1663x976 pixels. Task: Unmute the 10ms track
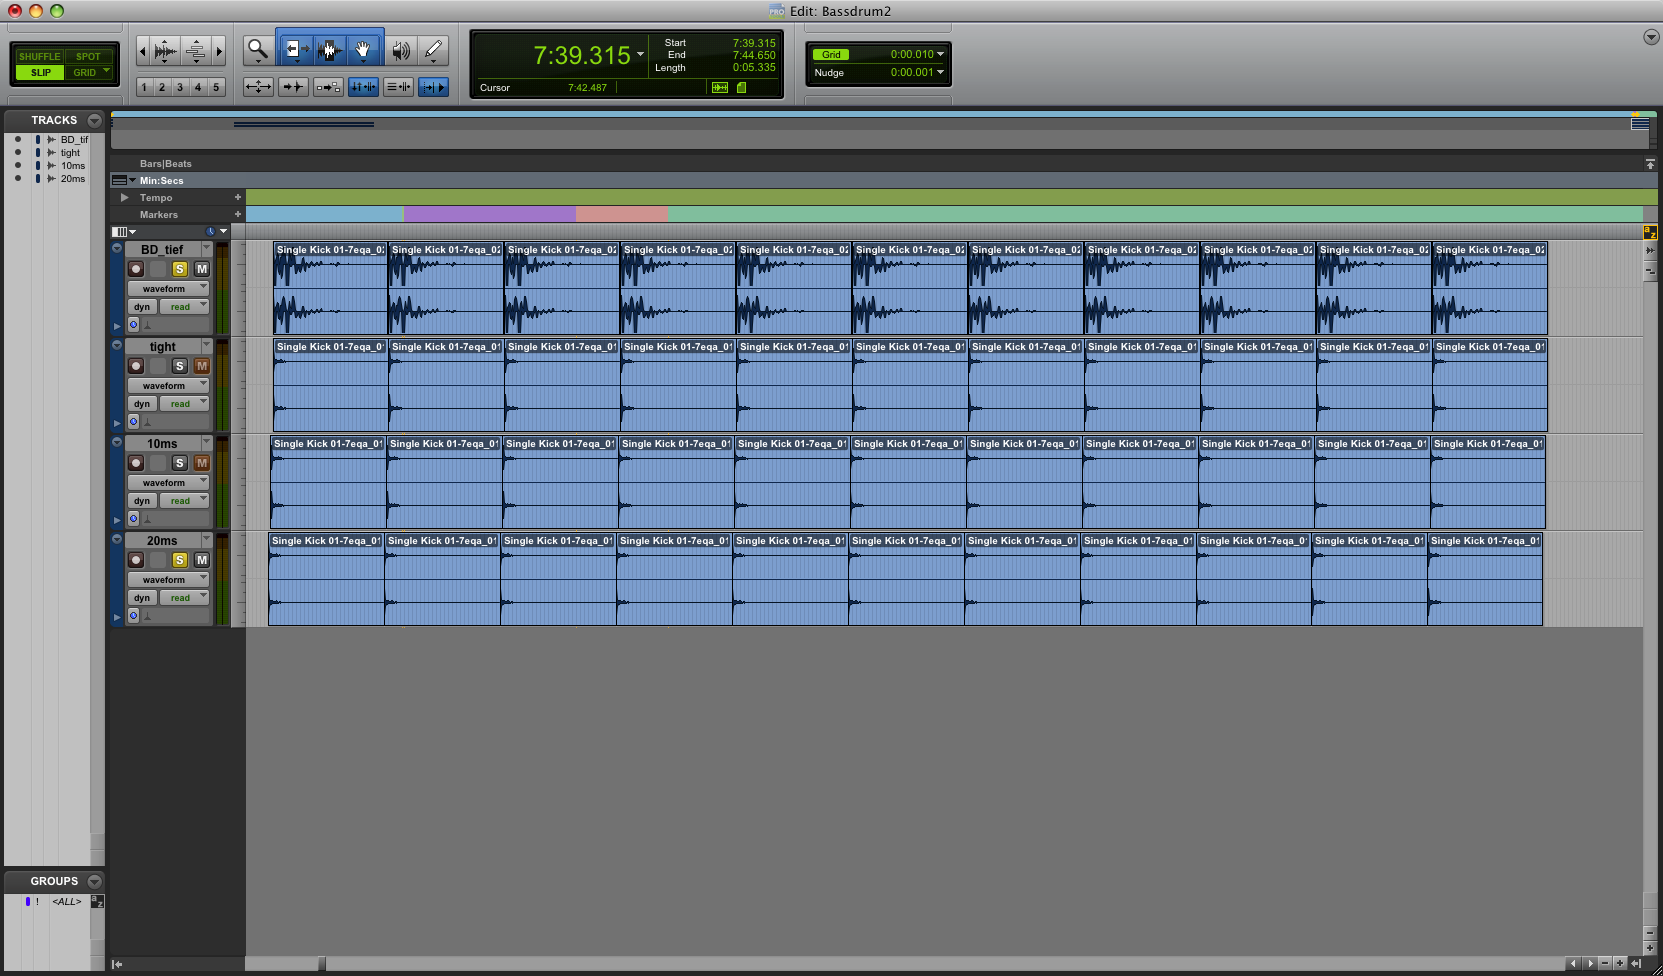tap(202, 463)
